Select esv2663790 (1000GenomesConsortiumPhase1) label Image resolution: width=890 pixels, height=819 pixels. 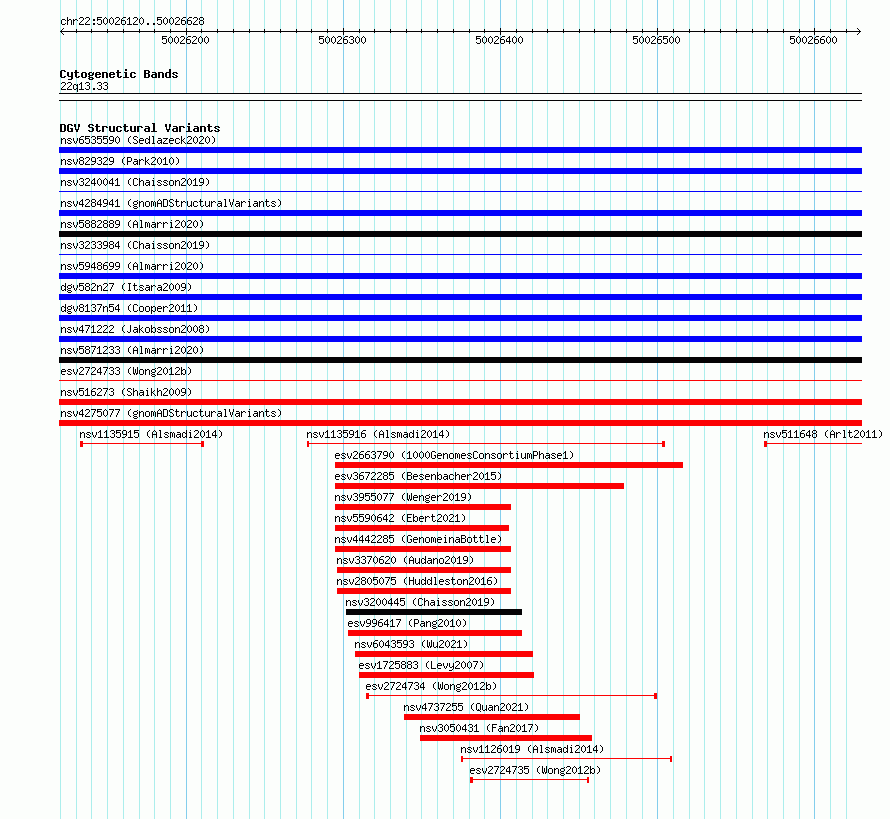pos(454,455)
